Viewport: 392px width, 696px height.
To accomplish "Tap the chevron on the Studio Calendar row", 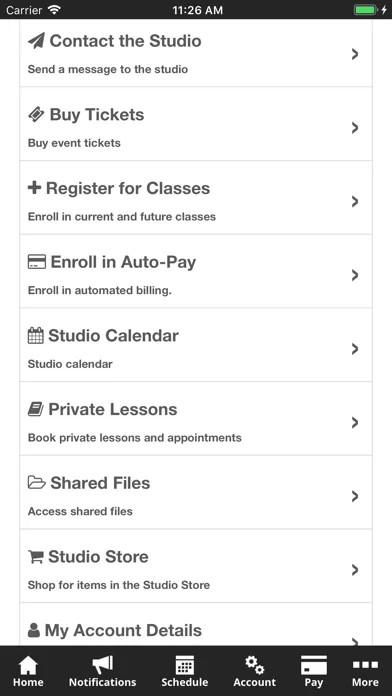I will point(354,349).
